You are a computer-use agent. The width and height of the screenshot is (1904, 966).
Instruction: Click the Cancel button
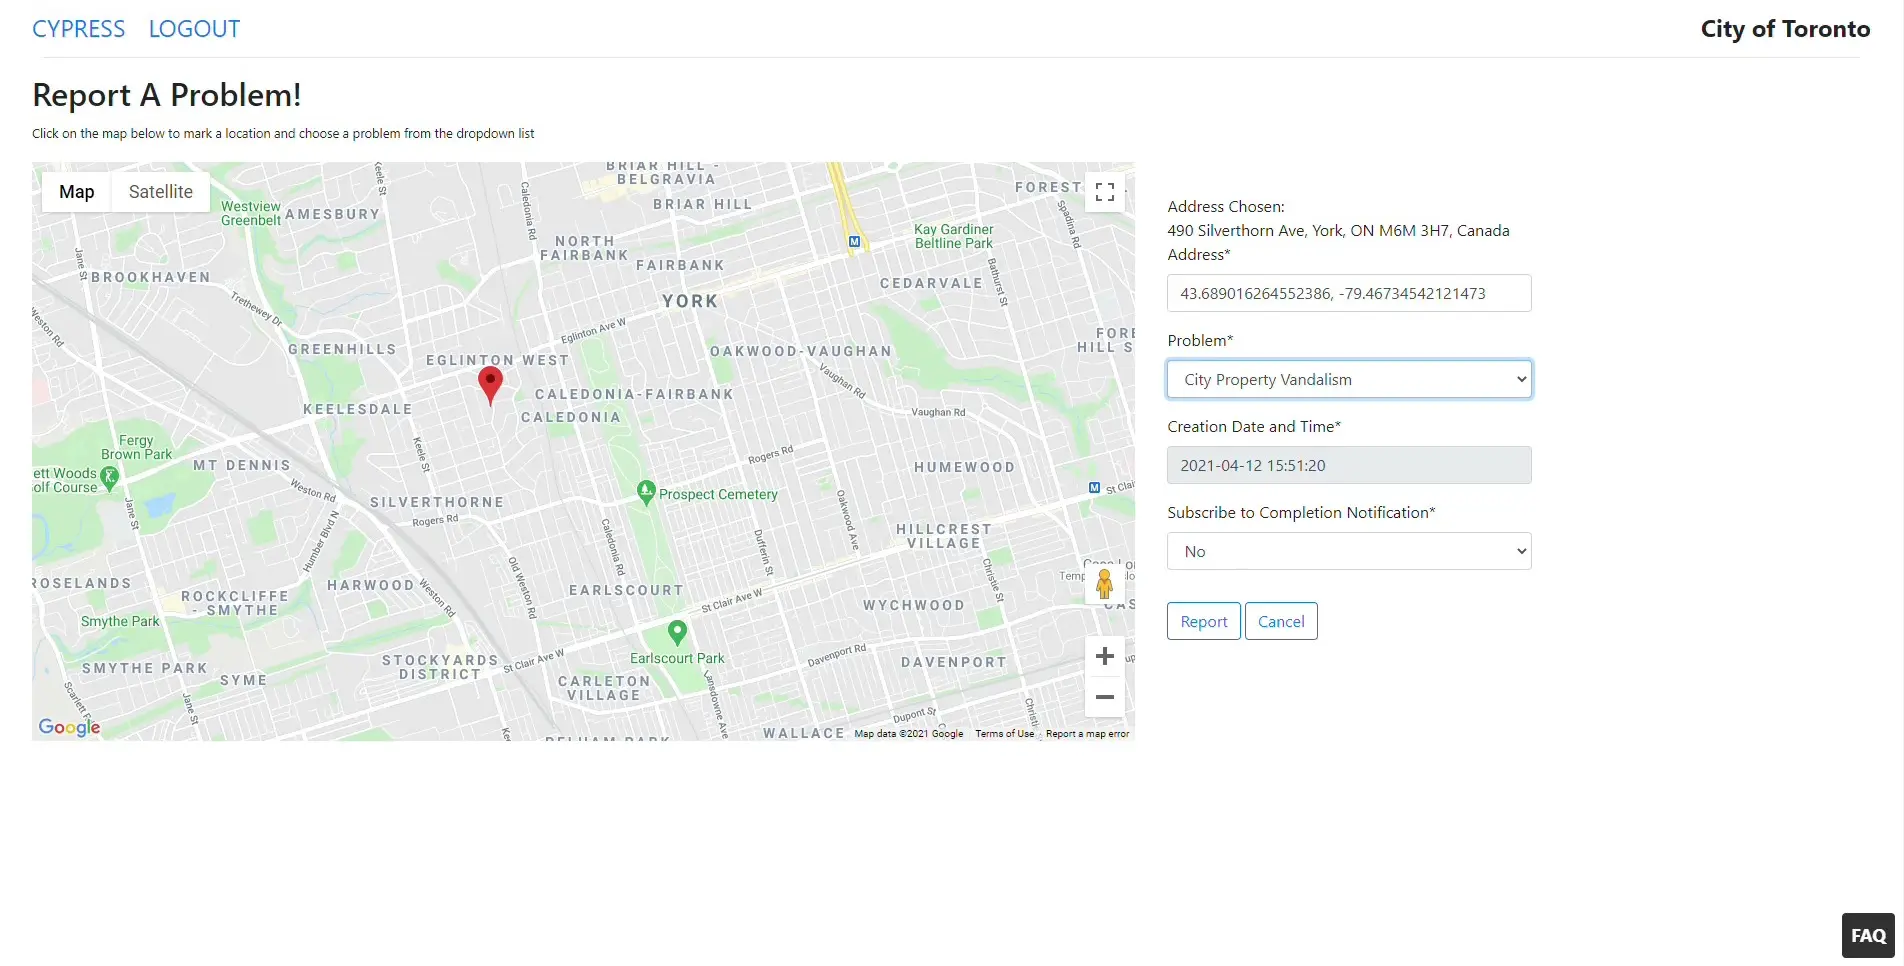pos(1281,621)
